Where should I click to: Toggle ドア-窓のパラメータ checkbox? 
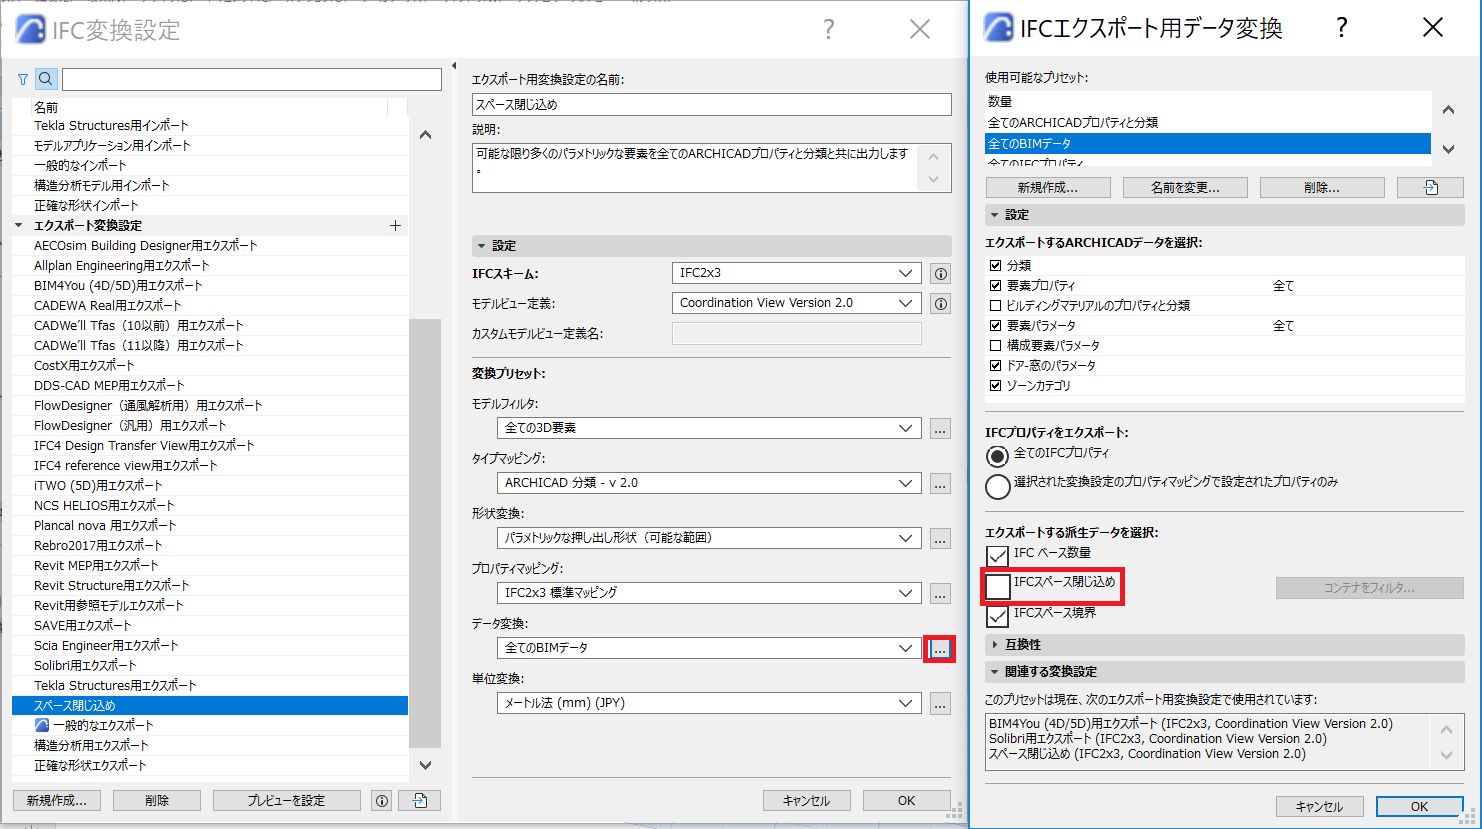pyautogui.click(x=995, y=365)
